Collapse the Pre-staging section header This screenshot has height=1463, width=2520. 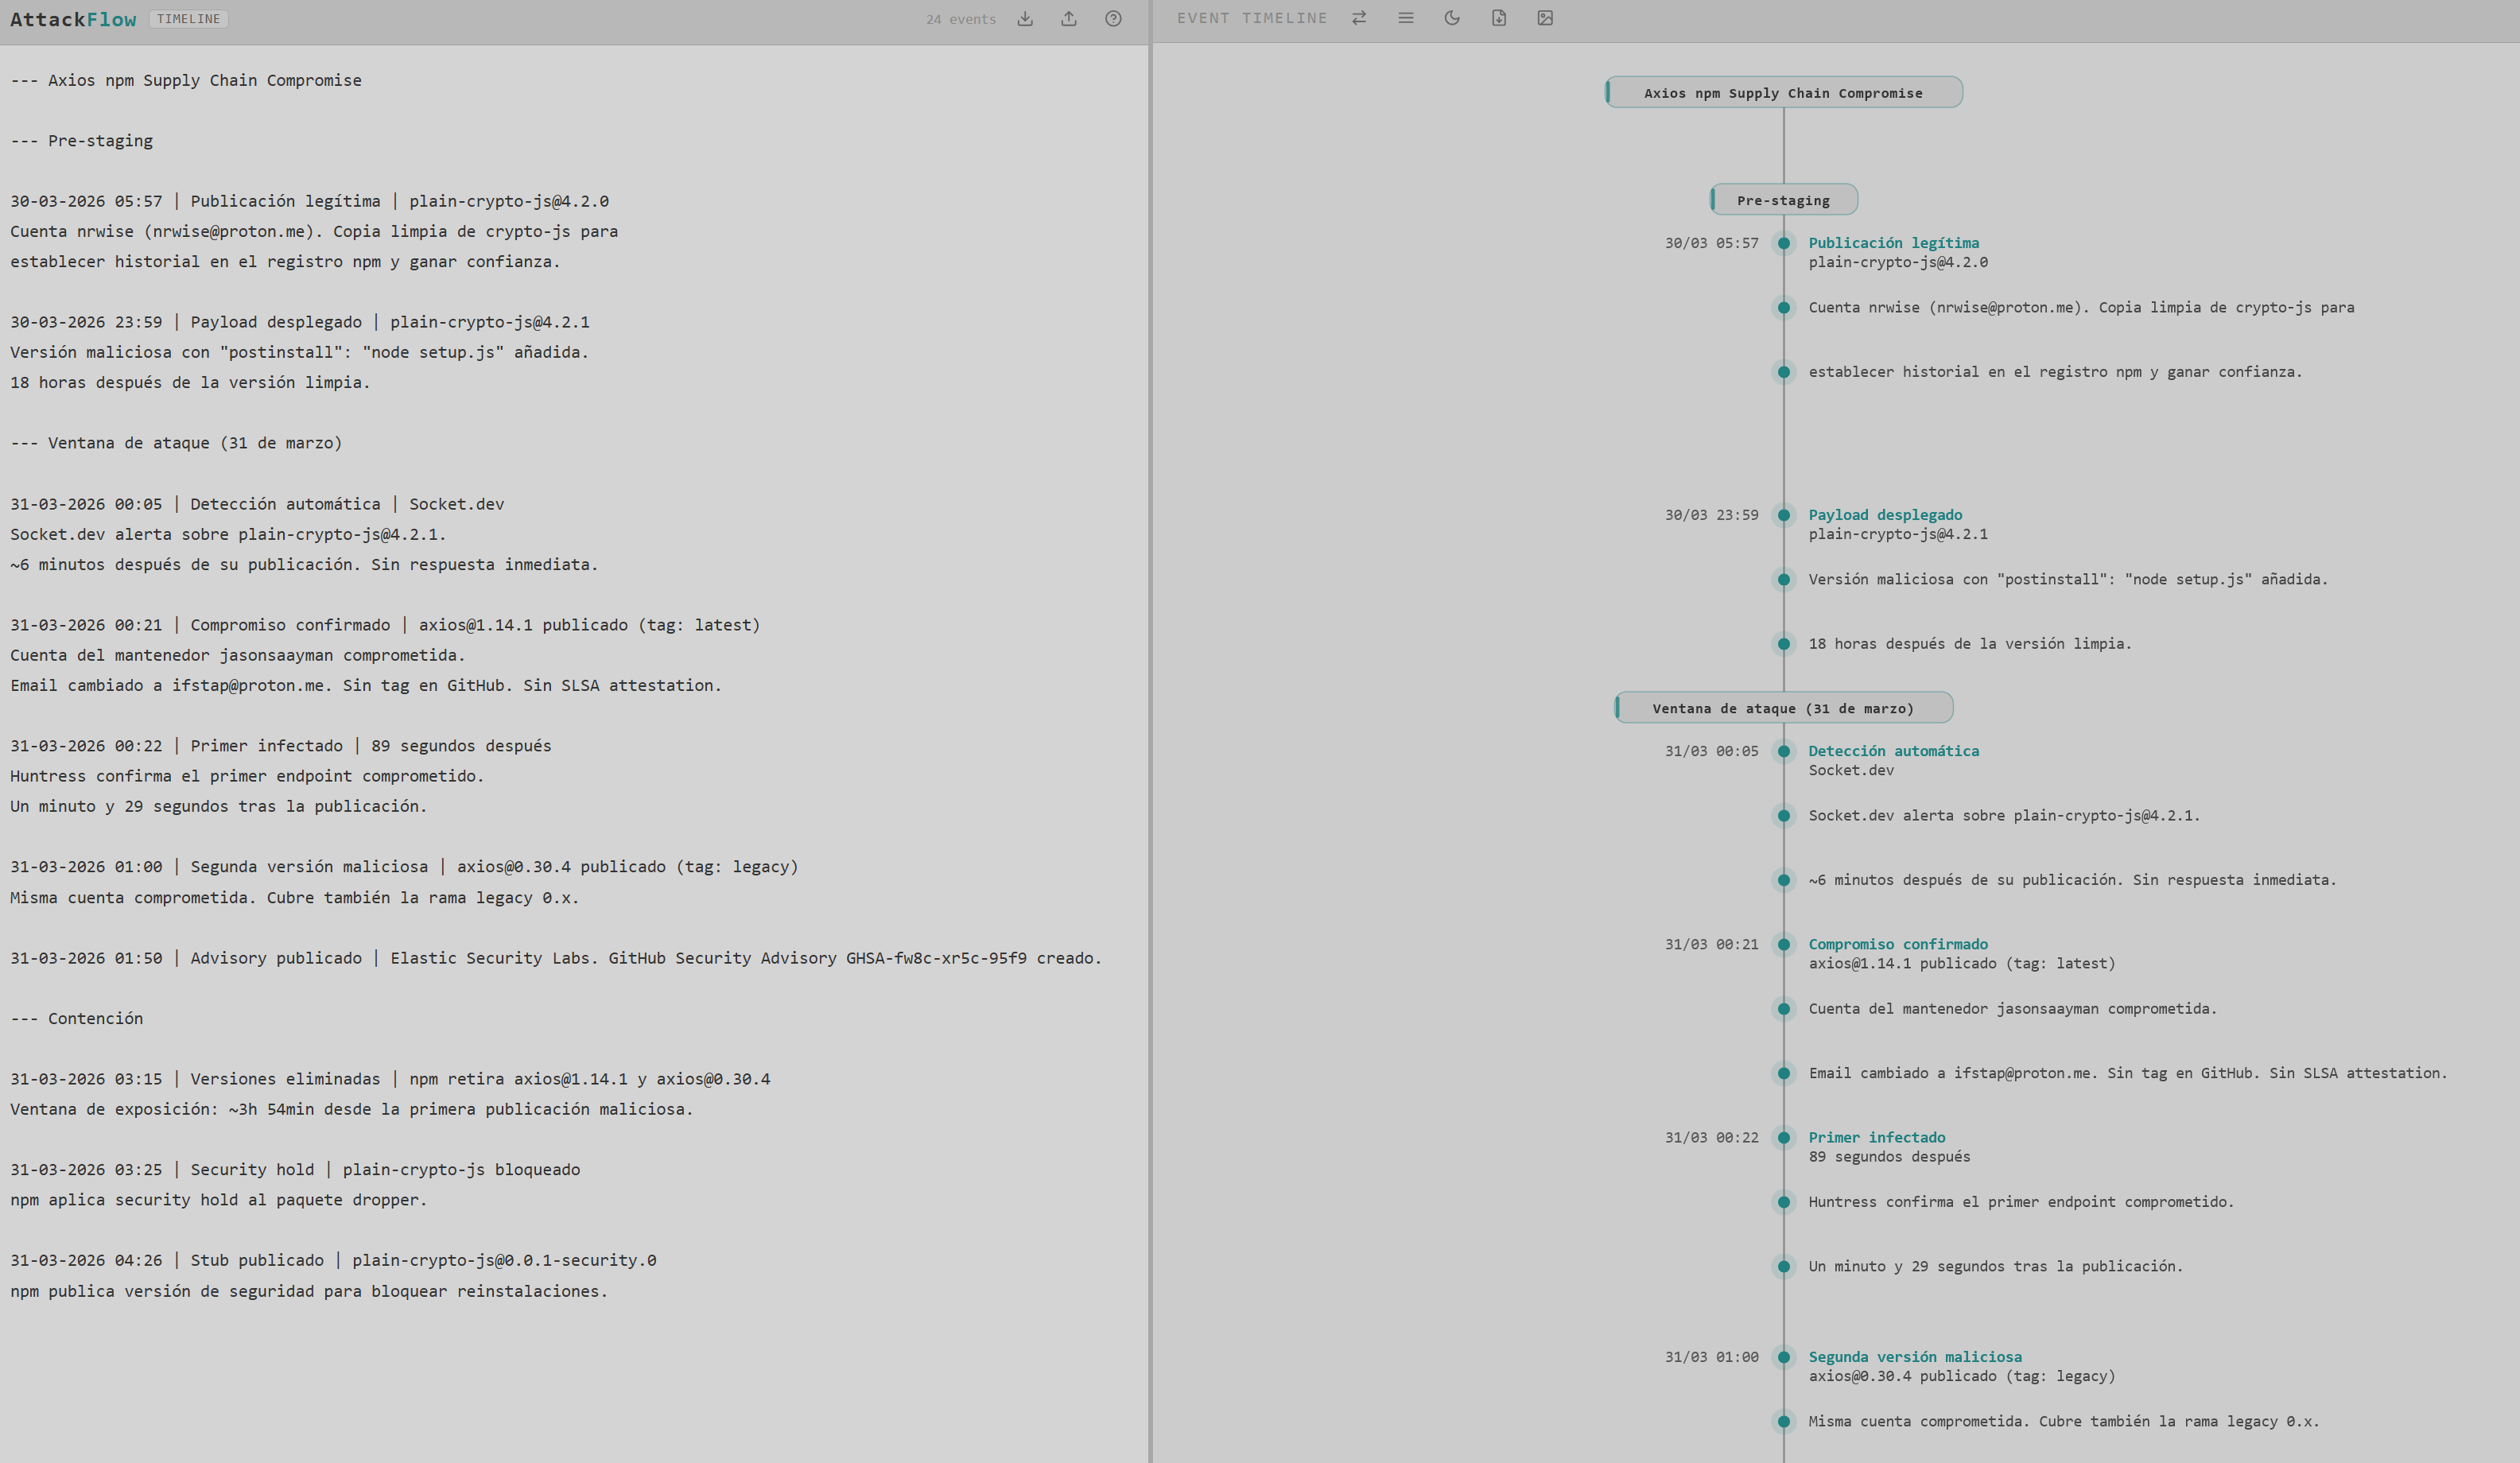point(1783,200)
